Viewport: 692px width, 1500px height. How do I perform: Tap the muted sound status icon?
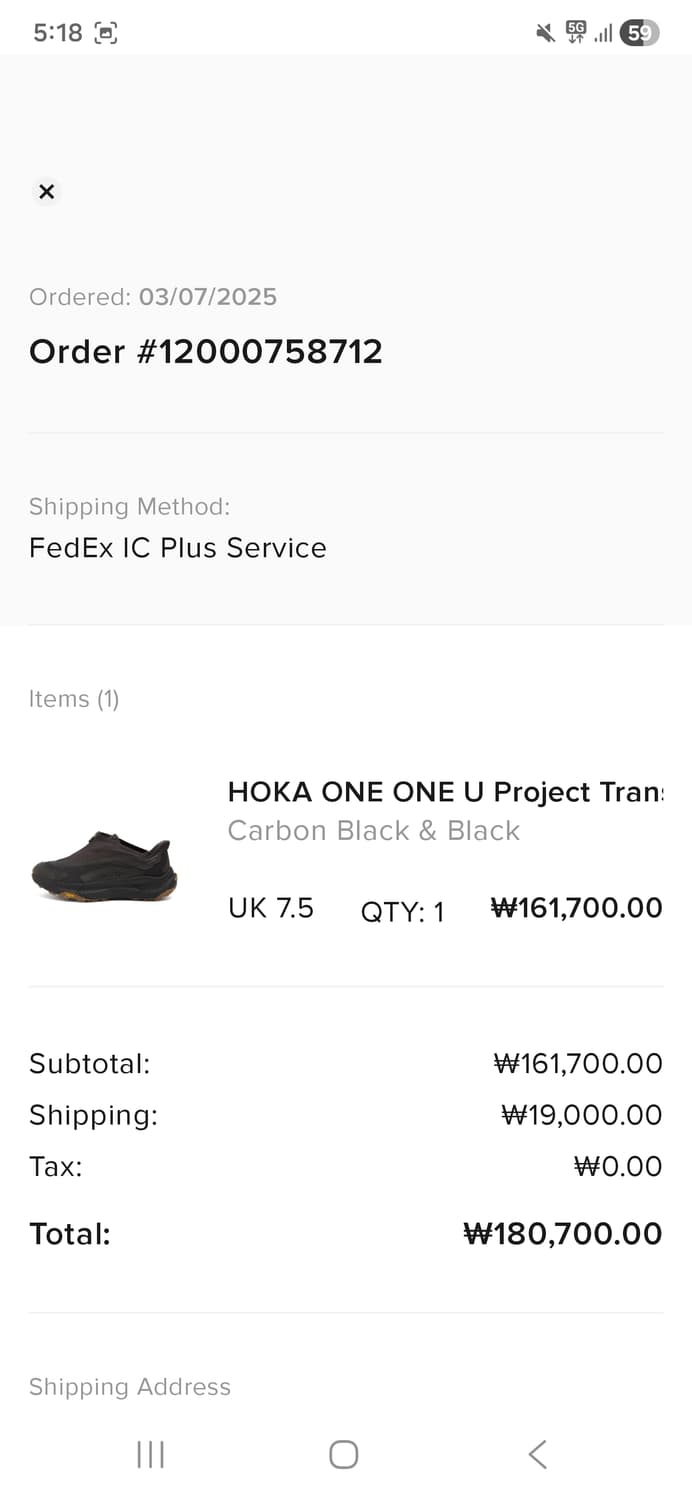[x=545, y=33]
